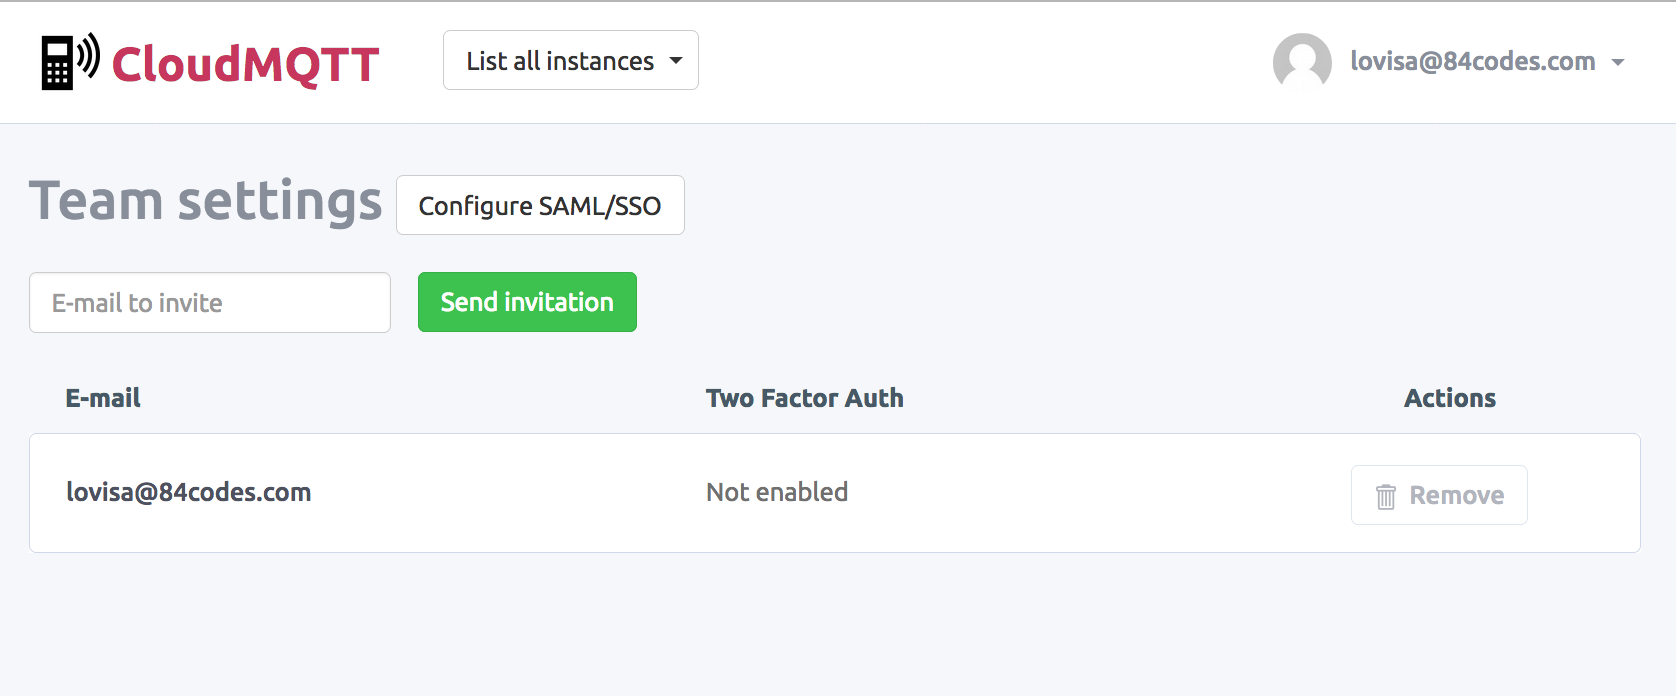Open the List all instances dropdown
This screenshot has height=696, width=1676.
571,60
